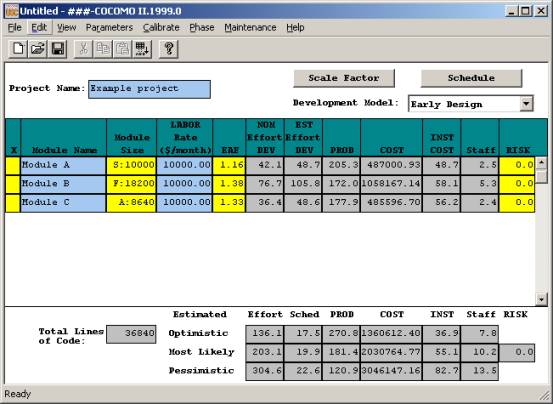553x404 pixels.
Task: Click the module list scroll down arrow
Action: point(541,299)
